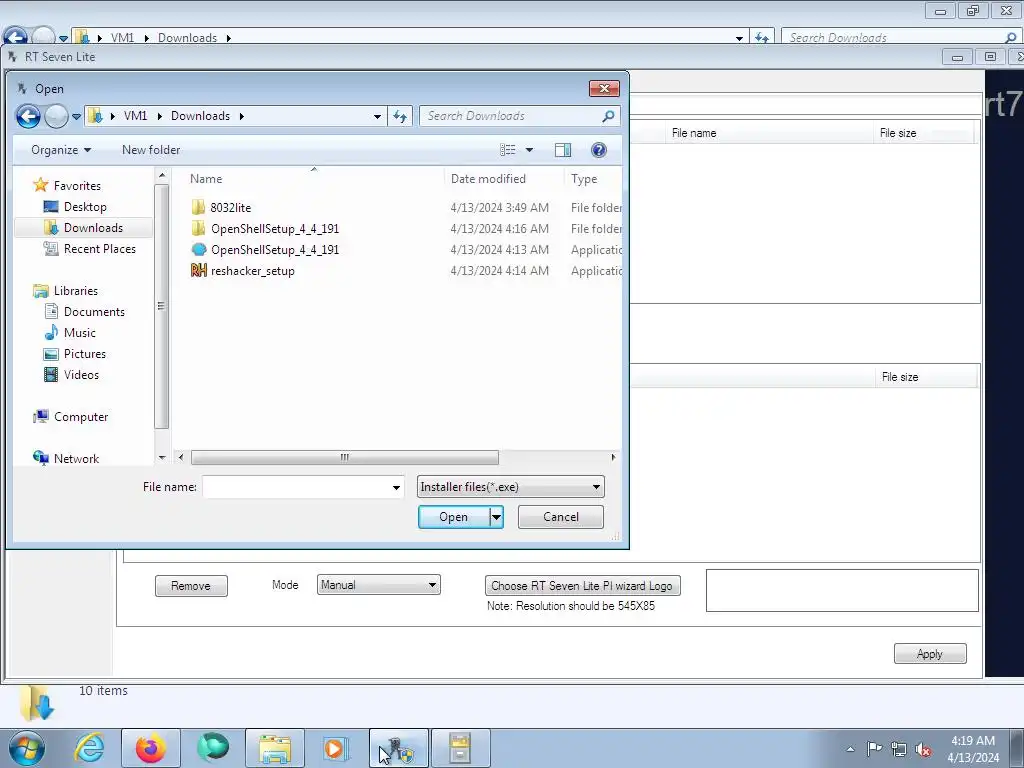Image resolution: width=1024 pixels, height=768 pixels.
Task: Click the network tray icon
Action: point(899,749)
